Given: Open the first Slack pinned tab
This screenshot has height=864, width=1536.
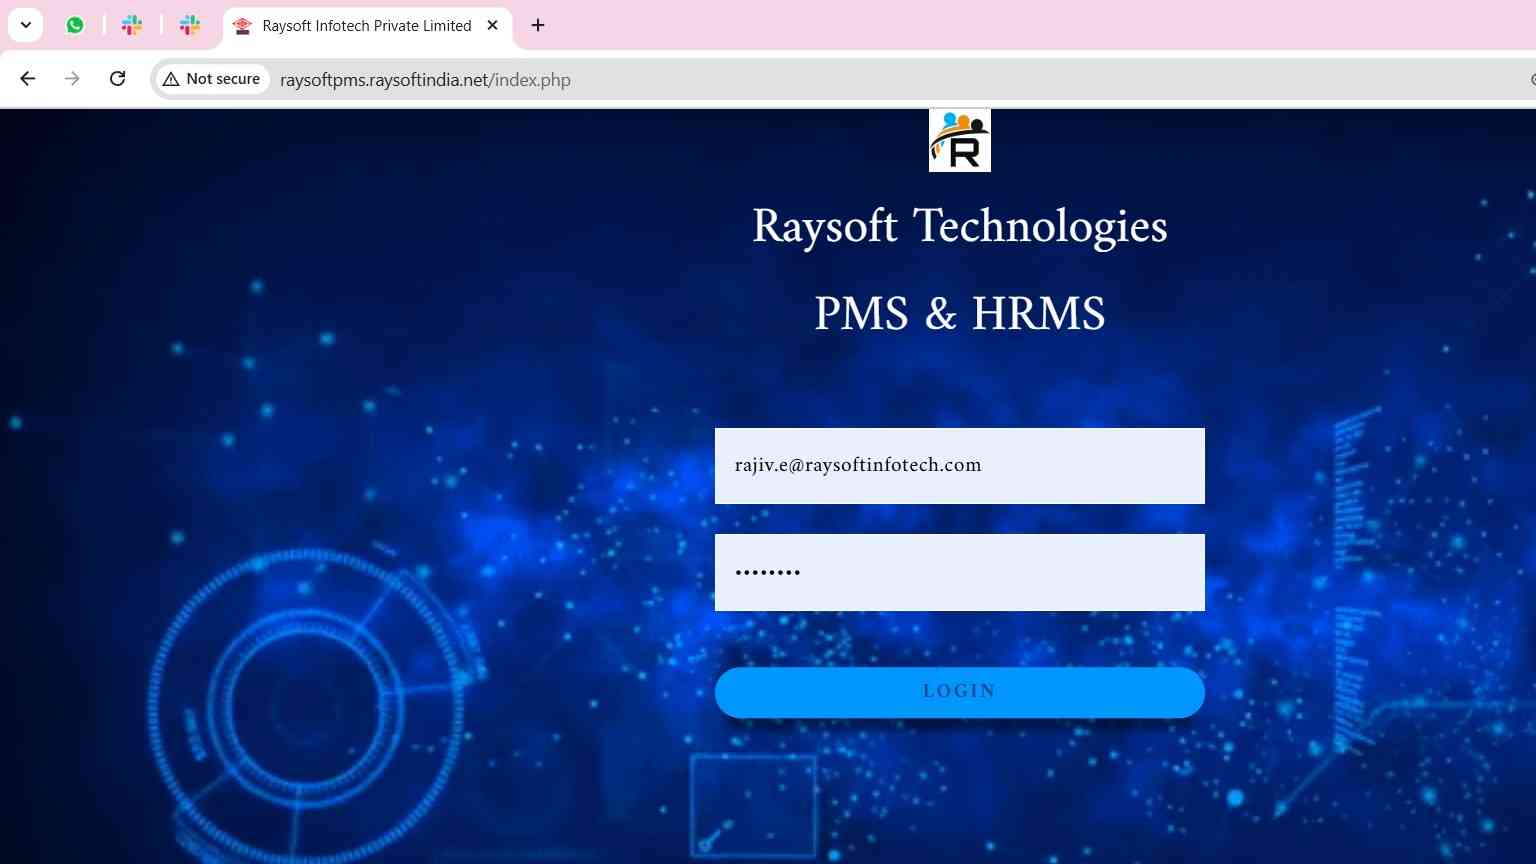Looking at the screenshot, I should click(x=132, y=25).
